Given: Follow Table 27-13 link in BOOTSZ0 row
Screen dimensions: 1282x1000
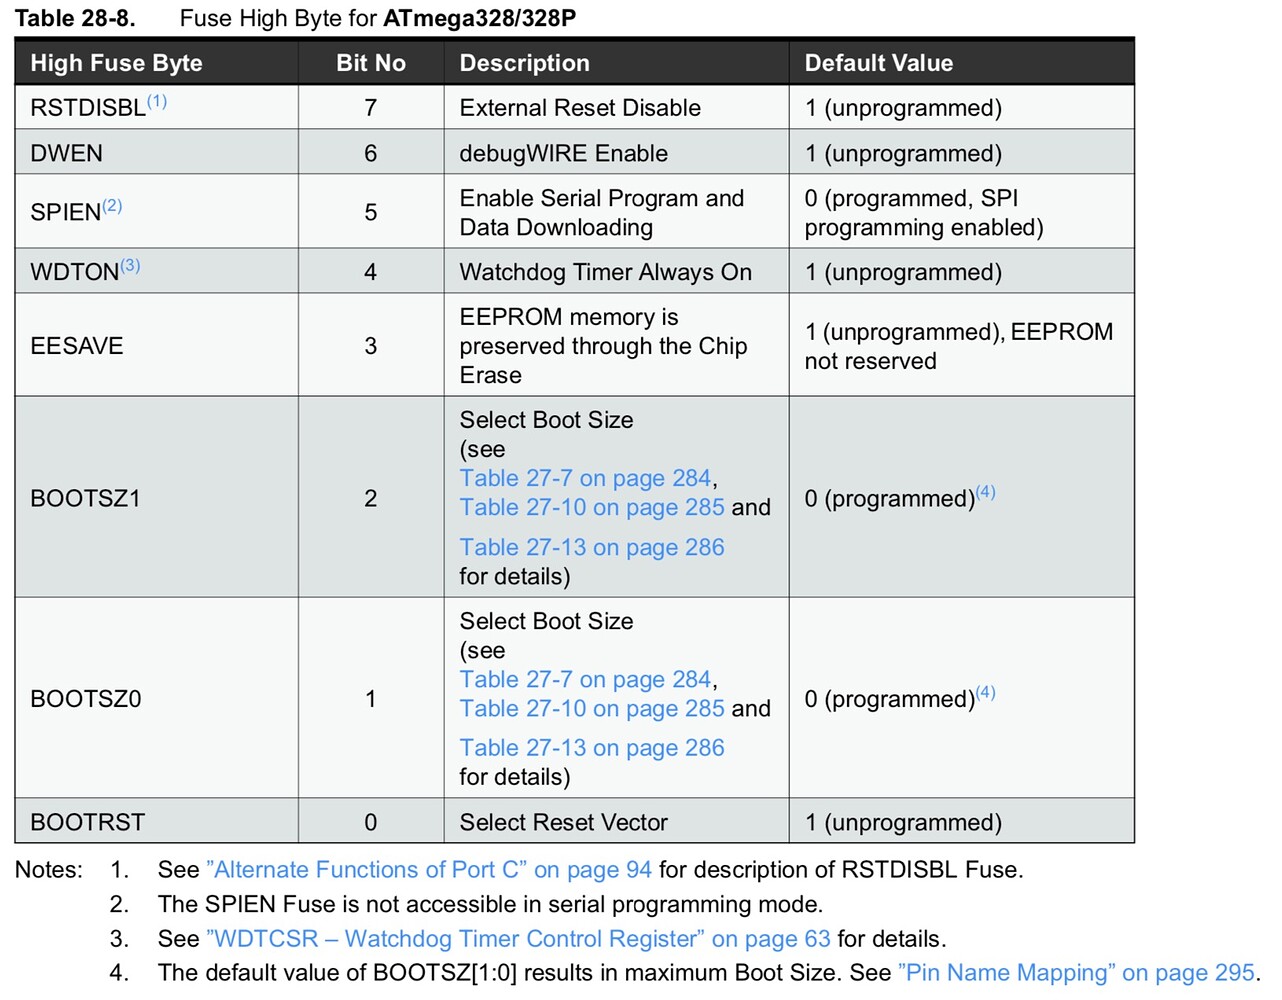Looking at the screenshot, I should [591, 748].
